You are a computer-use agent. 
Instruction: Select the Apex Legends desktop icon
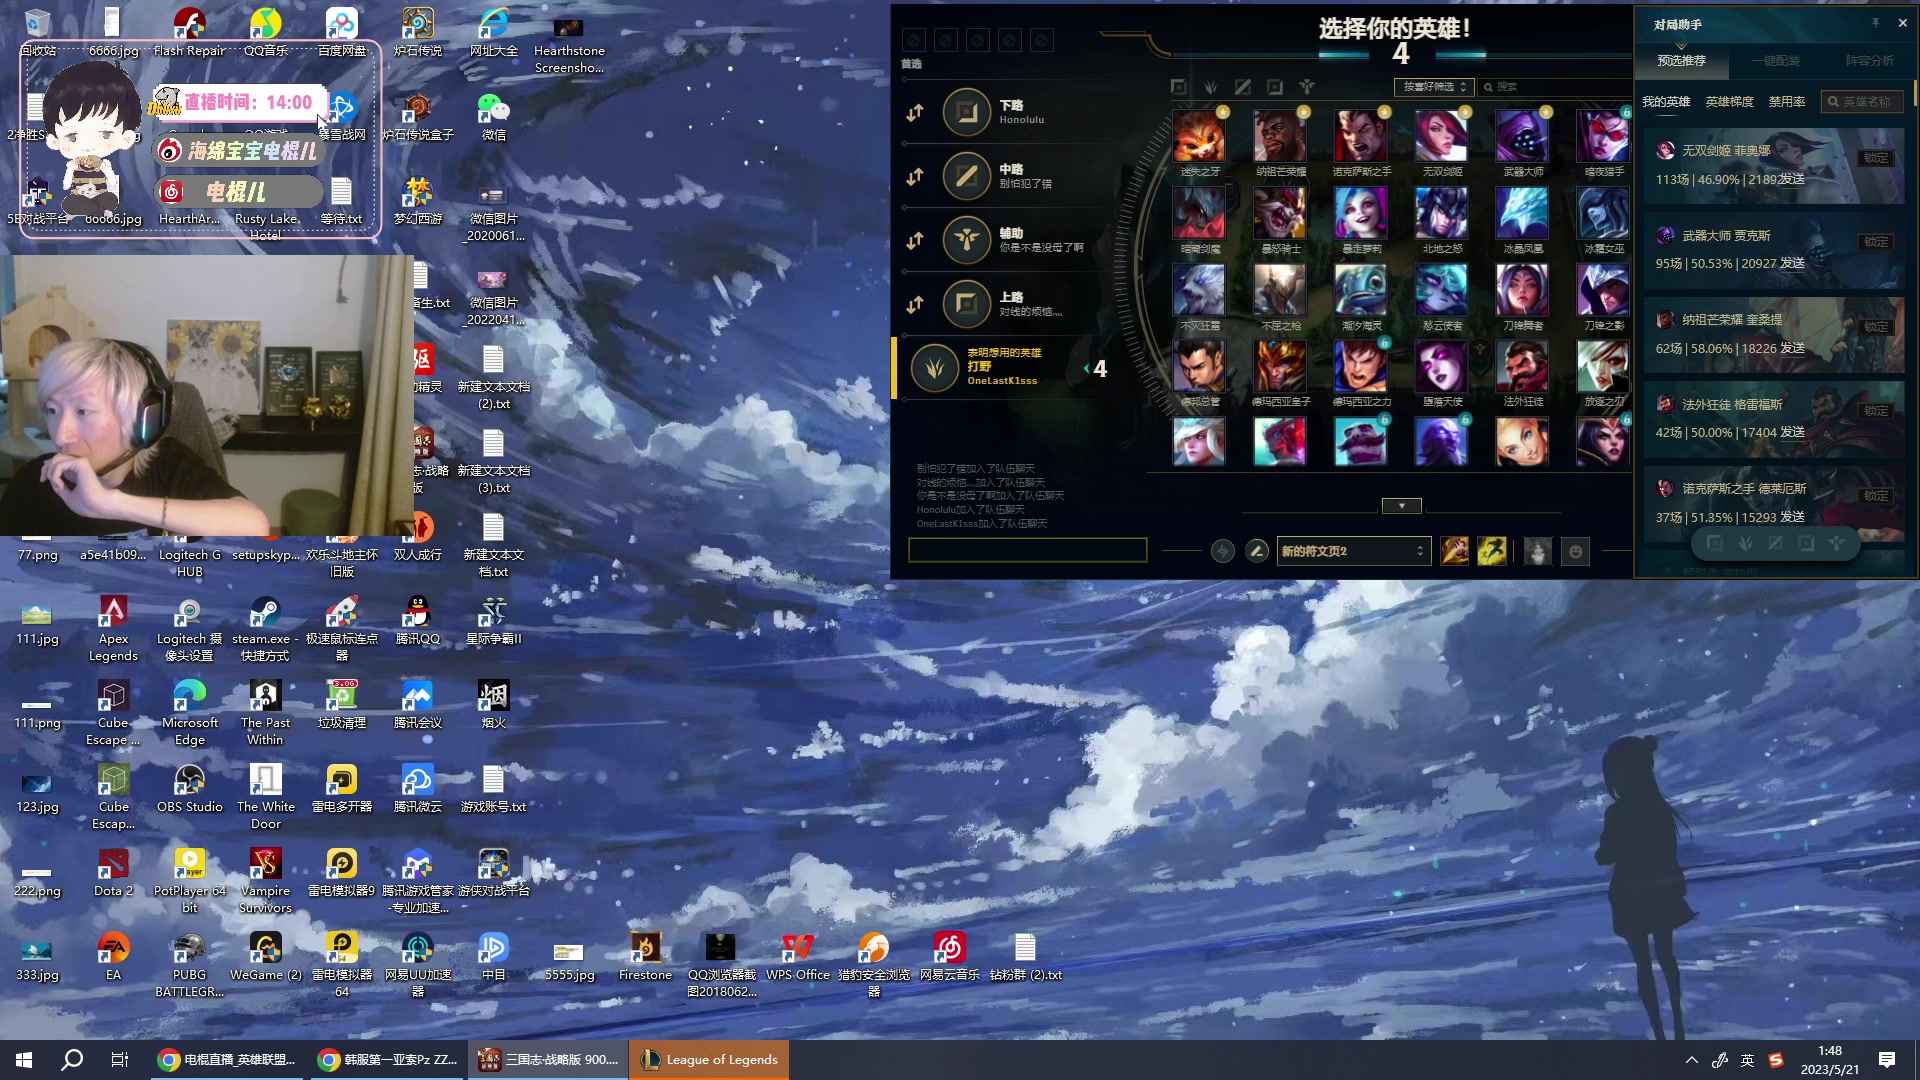pyautogui.click(x=113, y=629)
